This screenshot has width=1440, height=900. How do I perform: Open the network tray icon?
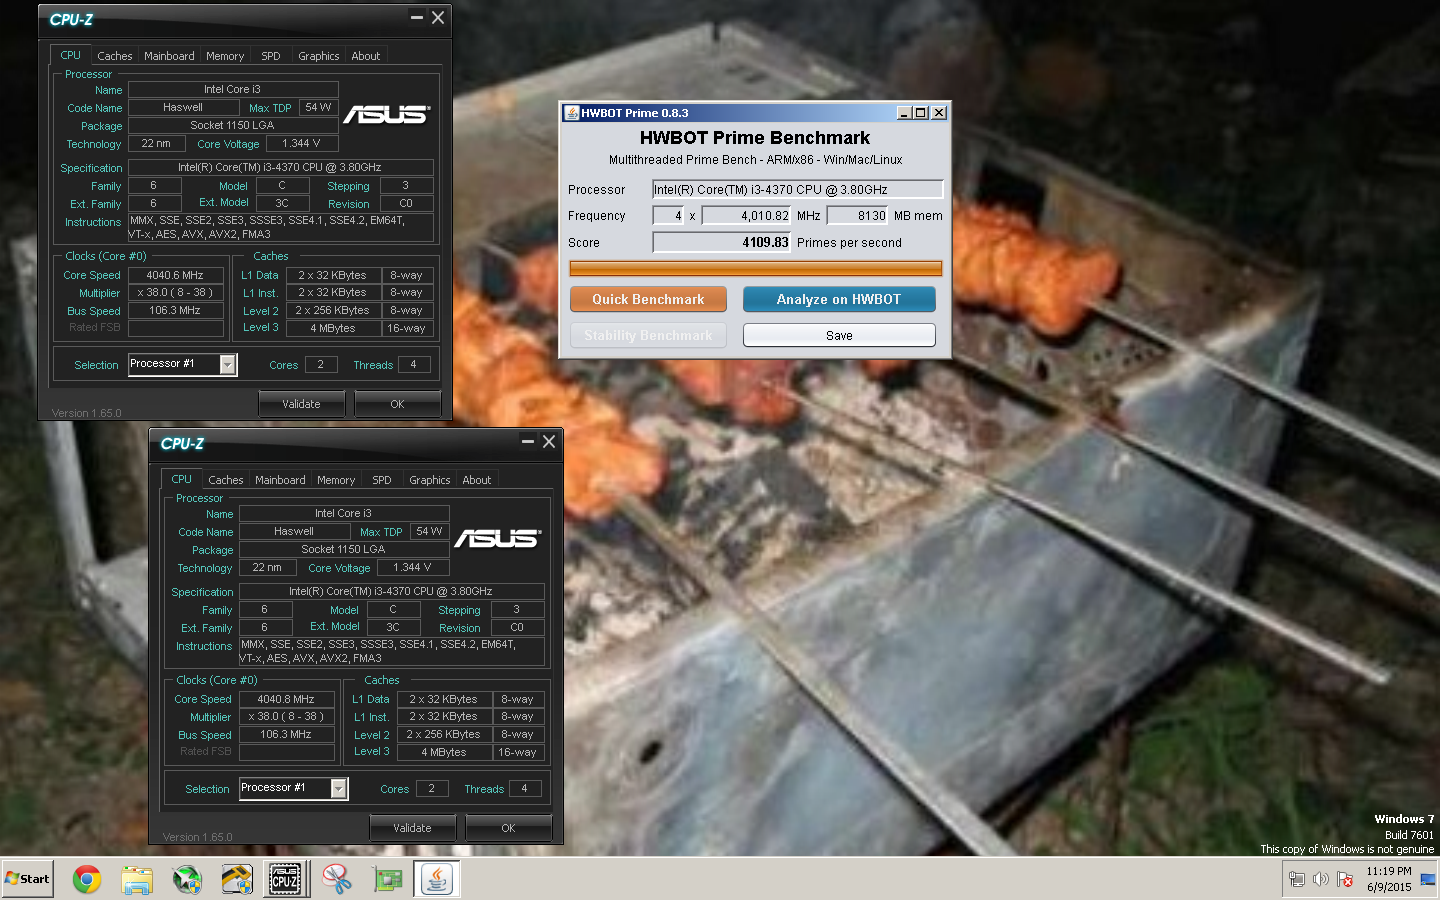pos(1297,879)
